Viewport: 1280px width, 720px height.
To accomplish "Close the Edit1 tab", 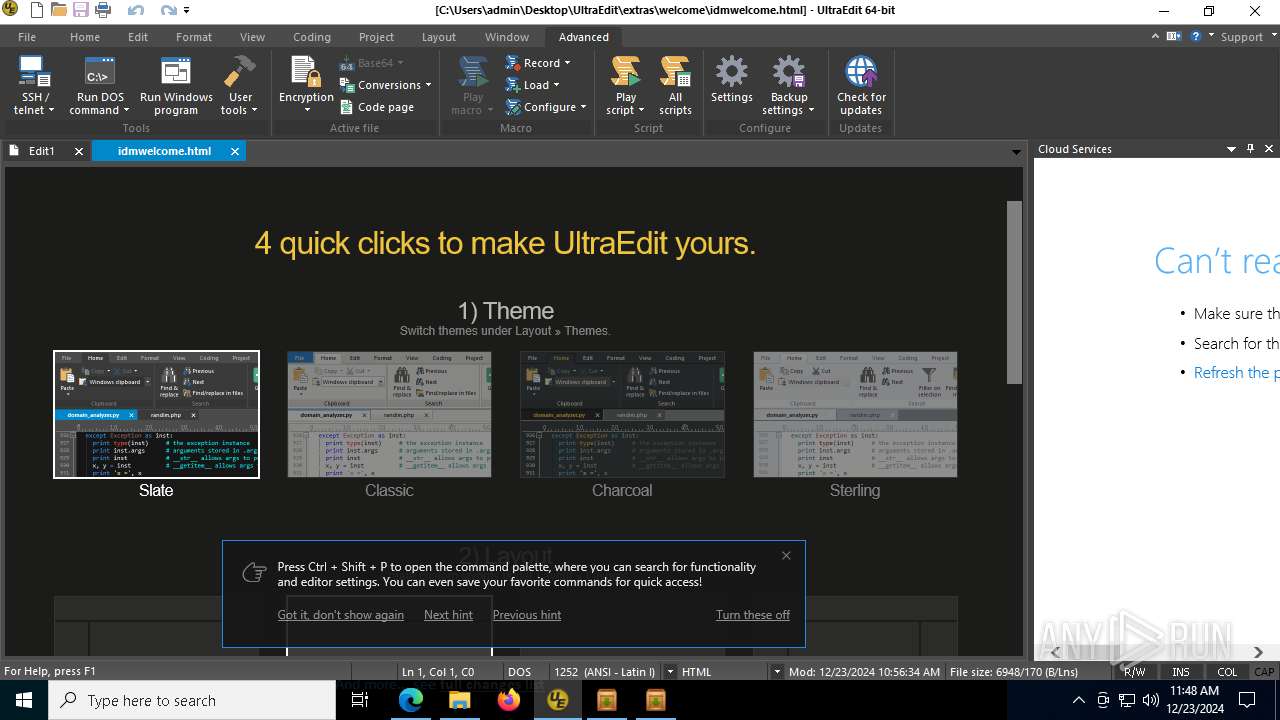I will (x=79, y=151).
